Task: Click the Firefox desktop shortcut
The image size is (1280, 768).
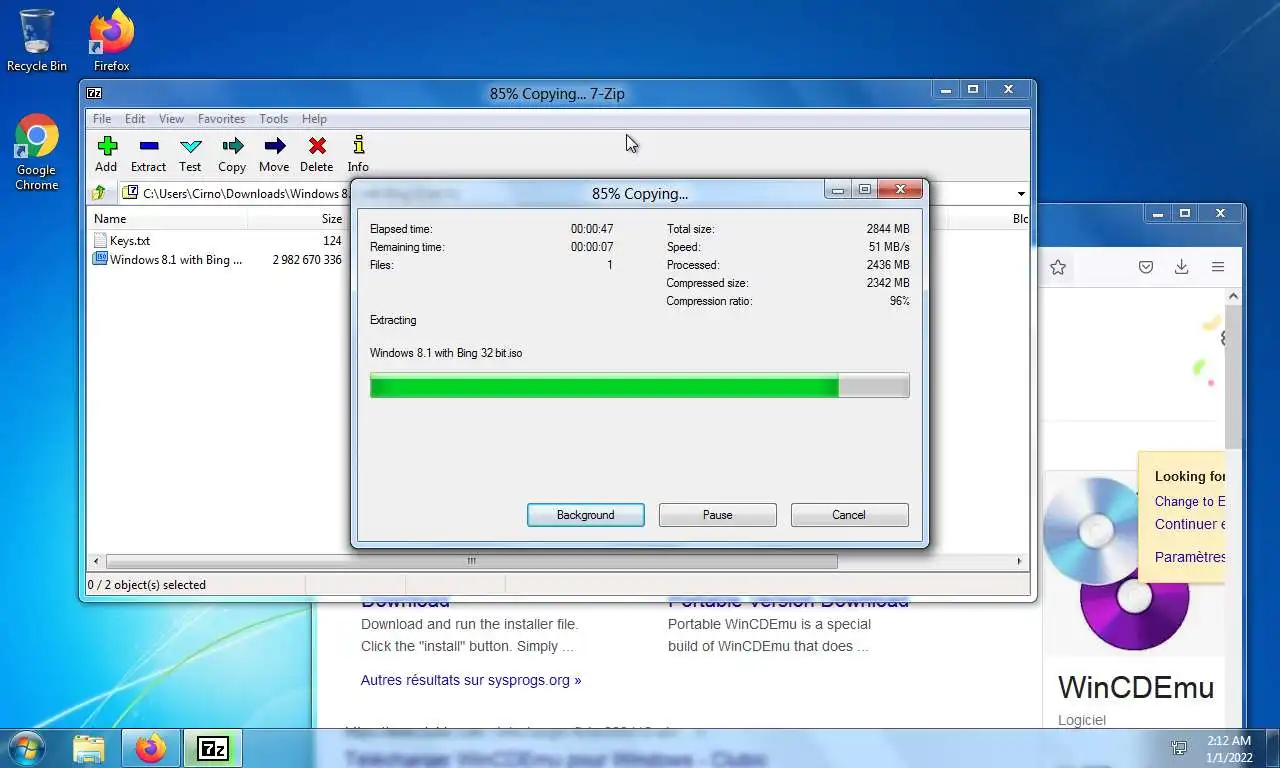Action: 112,40
